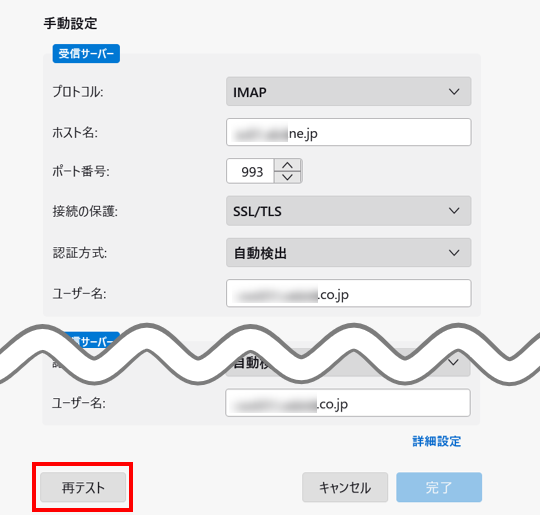Click the chevron on the IMAP selector

tap(454, 92)
